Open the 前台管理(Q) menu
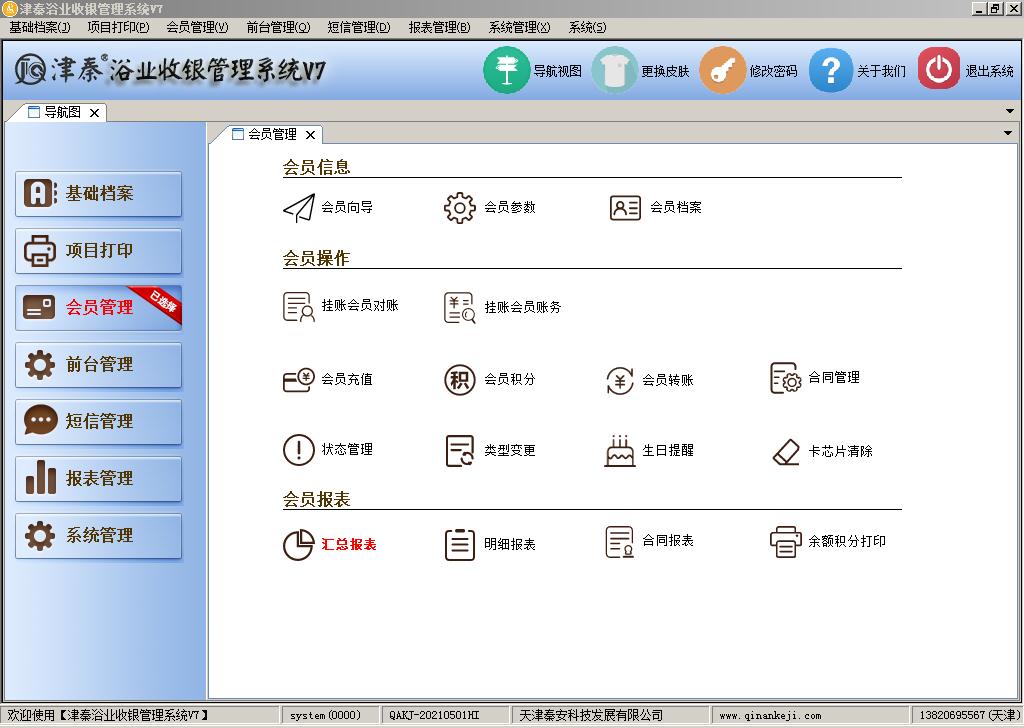Screen dimensions: 1024x728 tap(278, 27)
